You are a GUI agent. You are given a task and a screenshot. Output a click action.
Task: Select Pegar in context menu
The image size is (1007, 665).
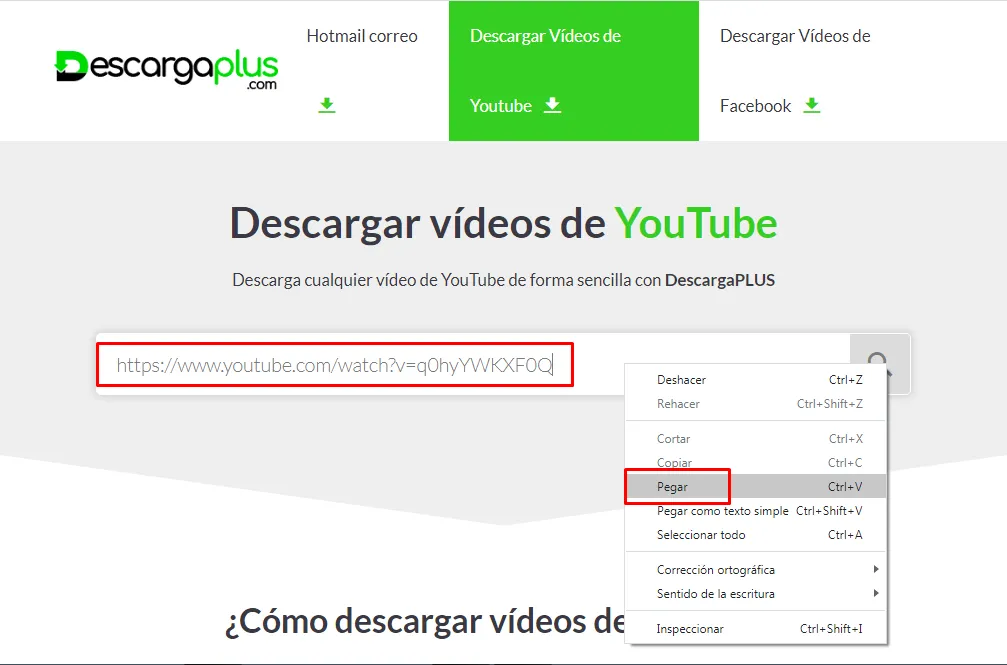coord(756,486)
